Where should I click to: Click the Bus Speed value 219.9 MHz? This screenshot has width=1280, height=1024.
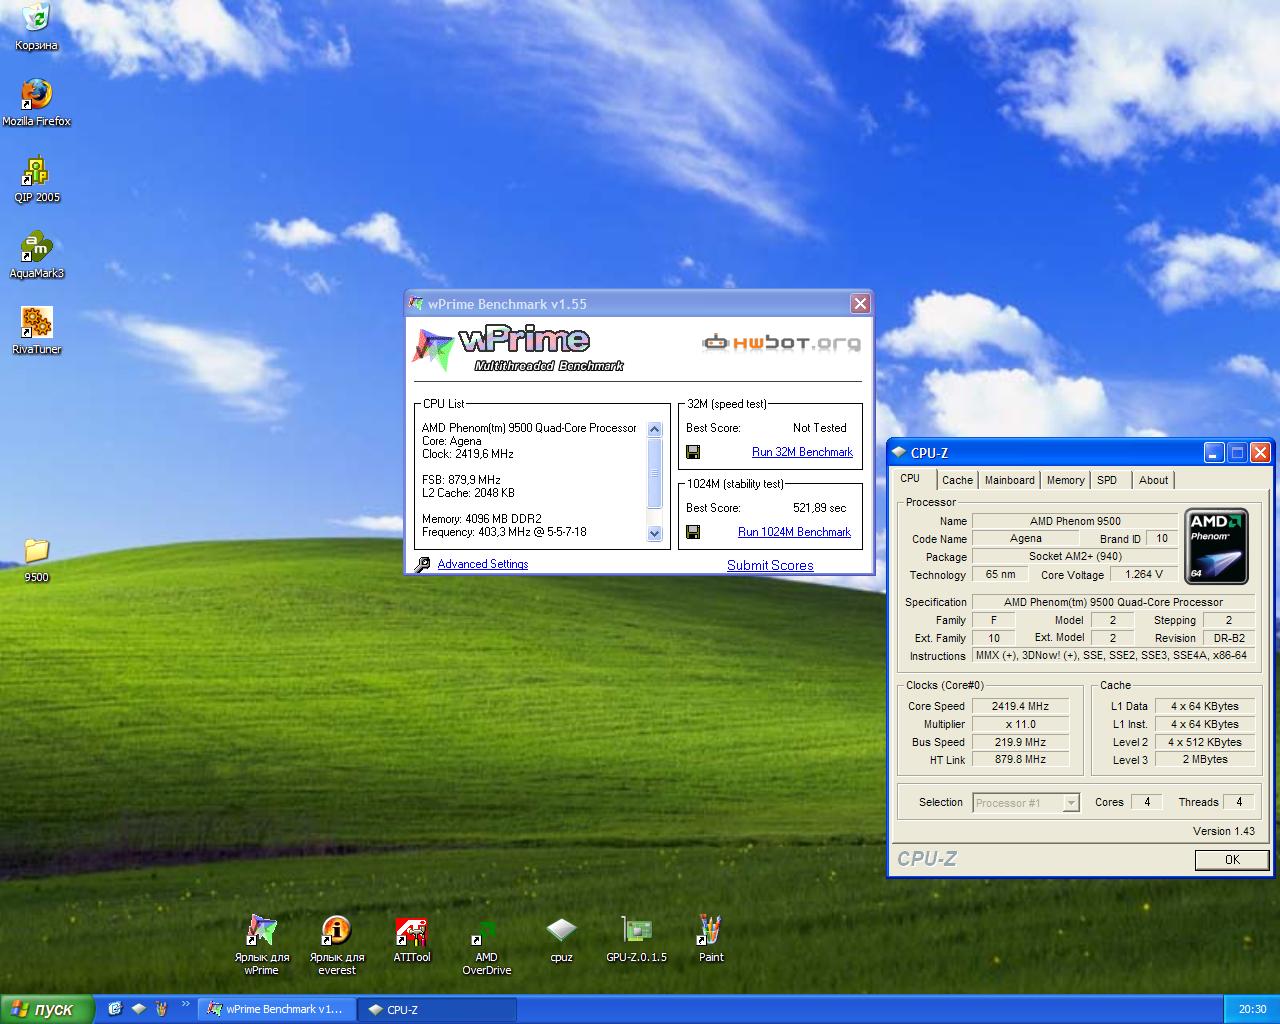1020,742
